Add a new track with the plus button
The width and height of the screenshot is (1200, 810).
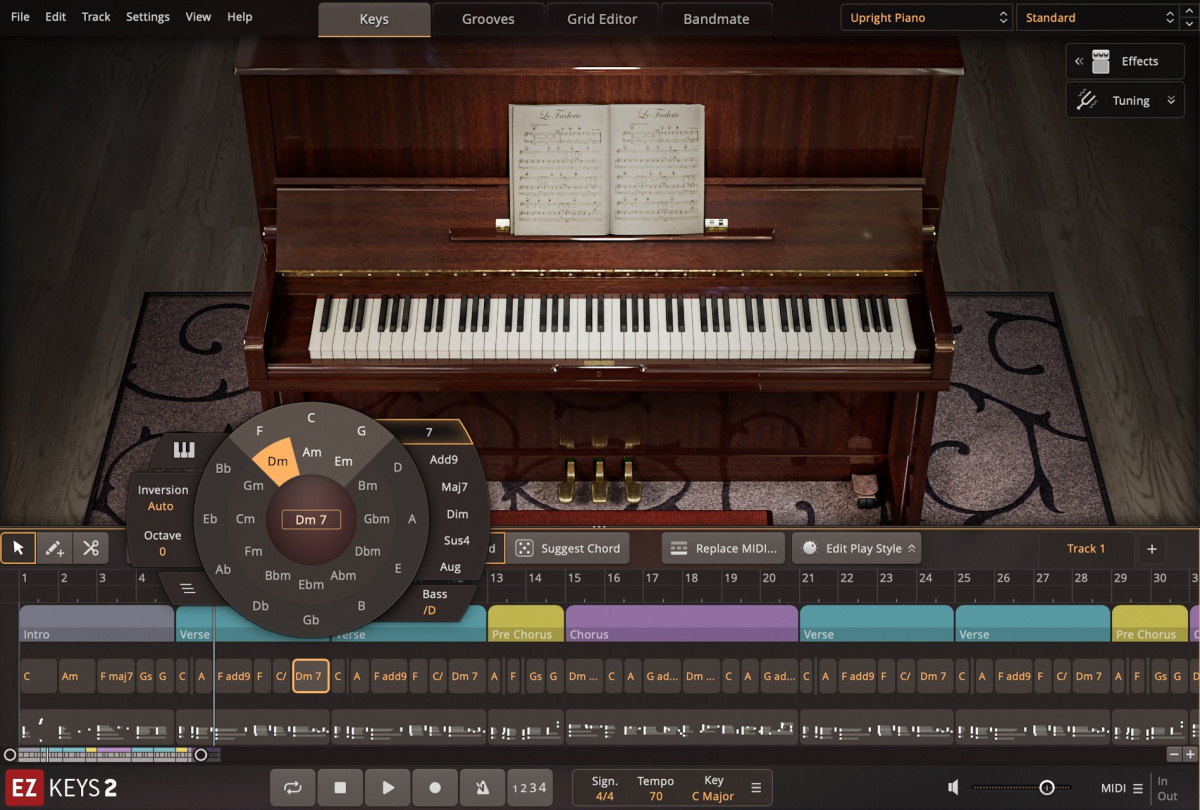(x=1152, y=548)
